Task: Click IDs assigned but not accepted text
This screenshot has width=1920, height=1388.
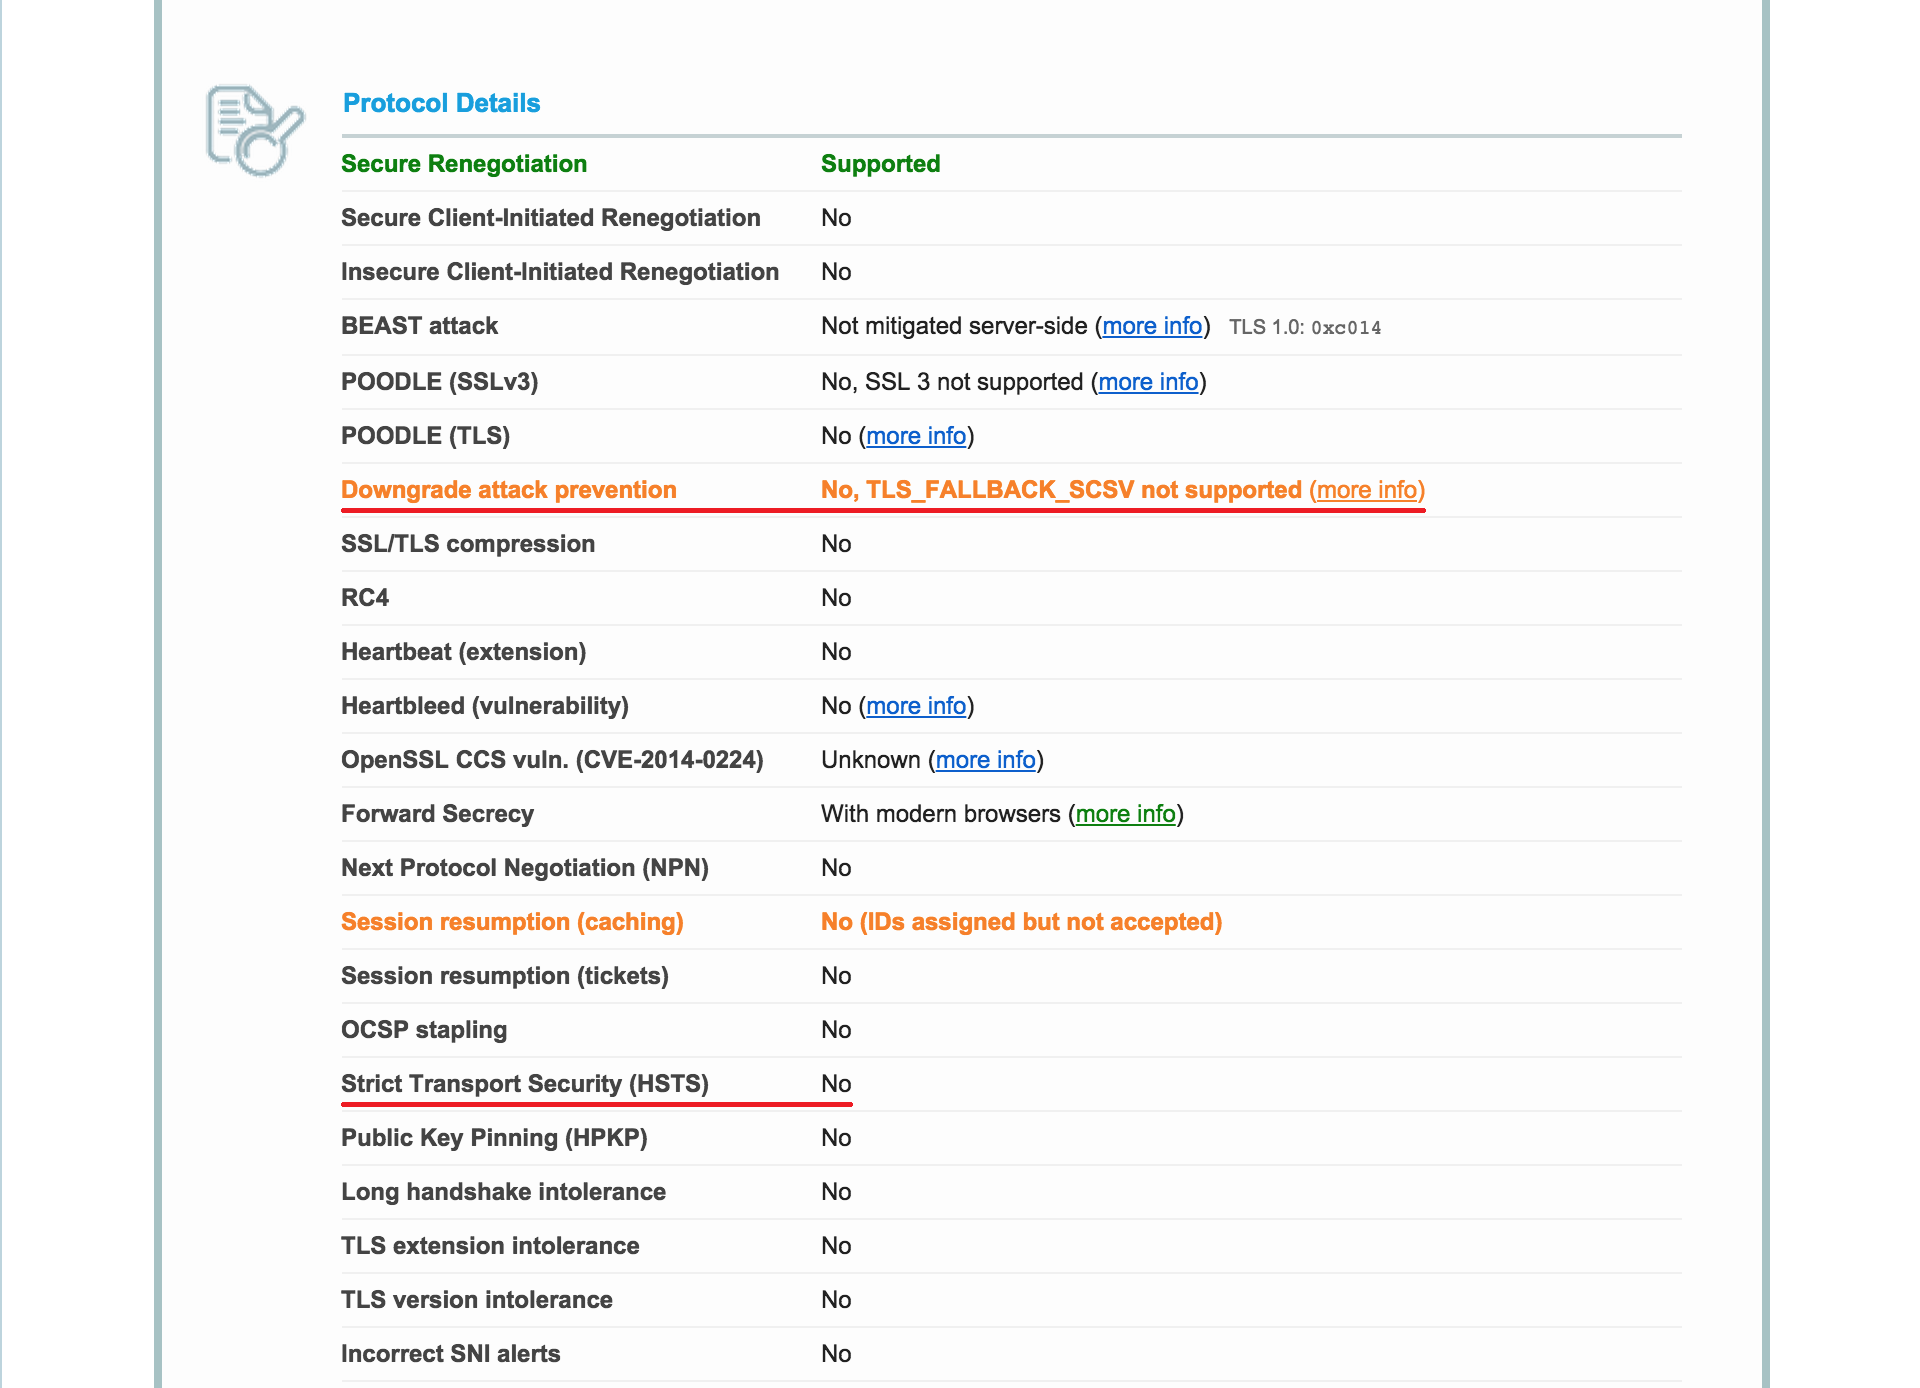Action: (1040, 922)
